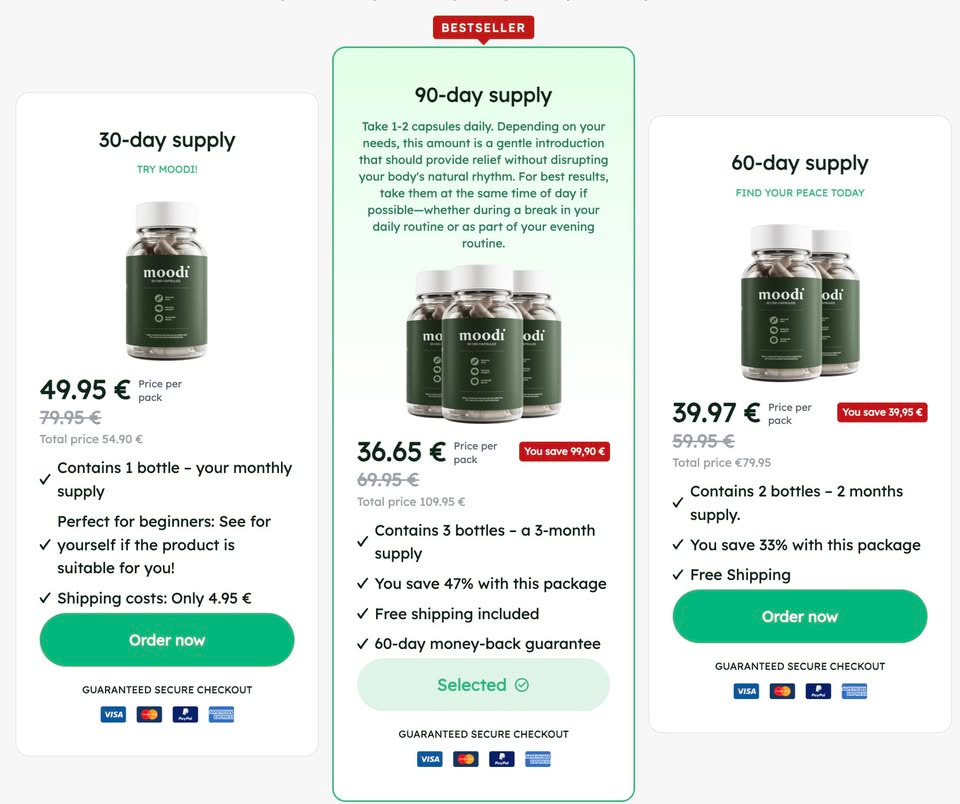Click the PayPal icon under 90-day supply
Image resolution: width=960 pixels, height=804 pixels.
click(502, 759)
